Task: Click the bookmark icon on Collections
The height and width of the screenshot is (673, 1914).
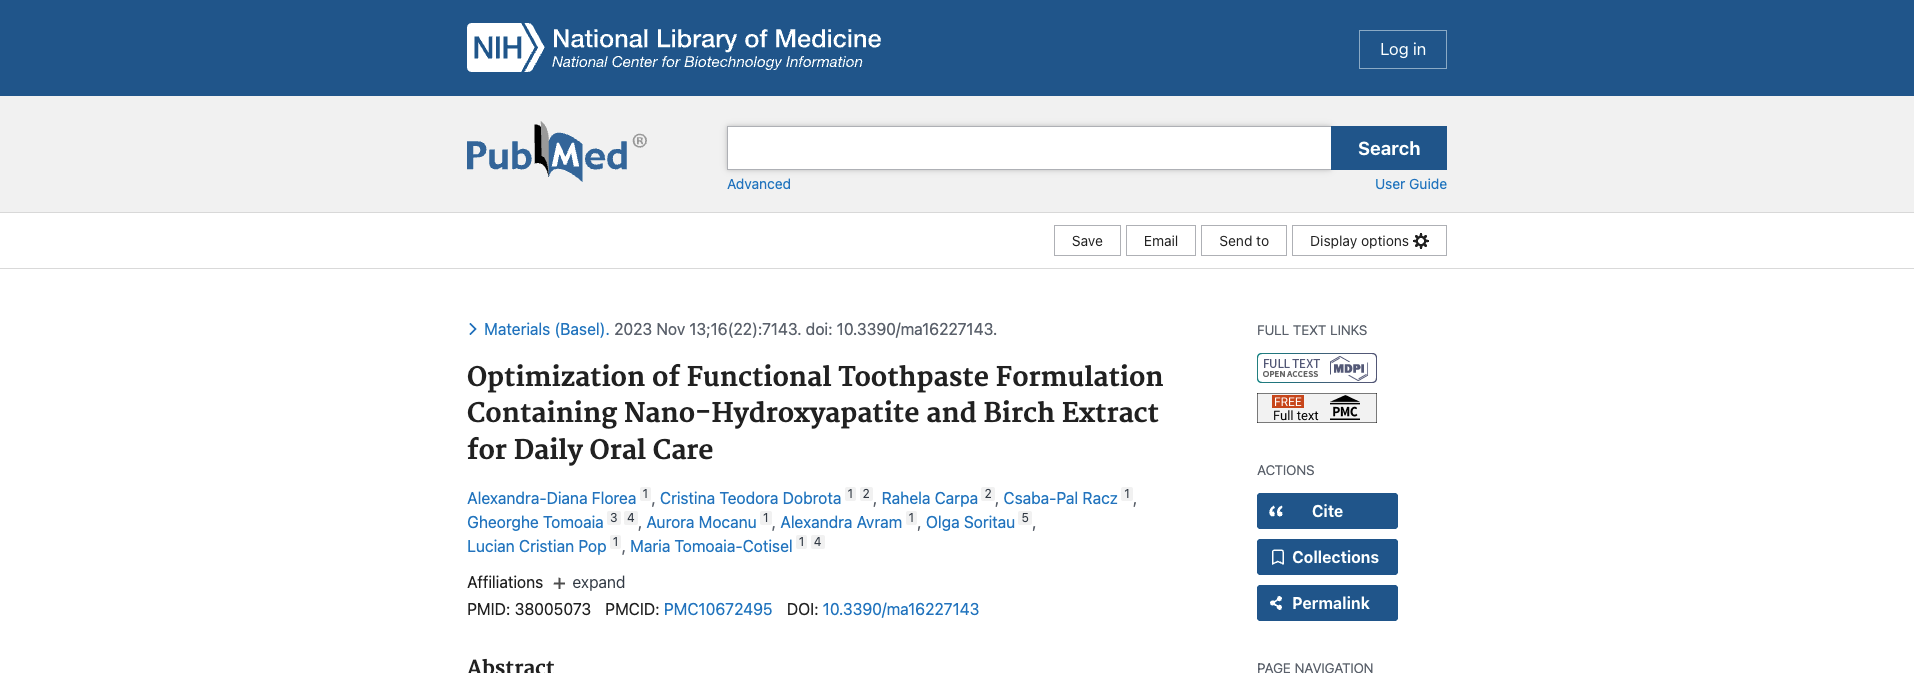Action: pyautogui.click(x=1277, y=557)
